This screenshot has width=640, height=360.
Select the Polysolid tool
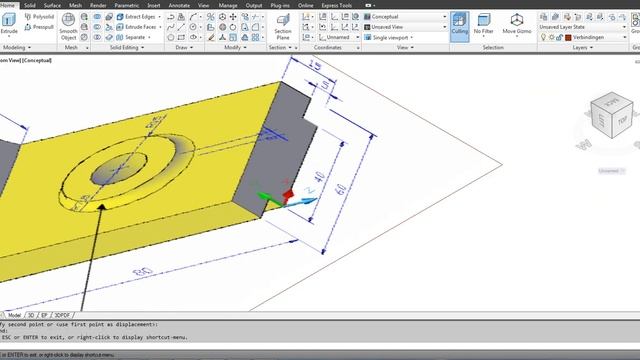39,17
